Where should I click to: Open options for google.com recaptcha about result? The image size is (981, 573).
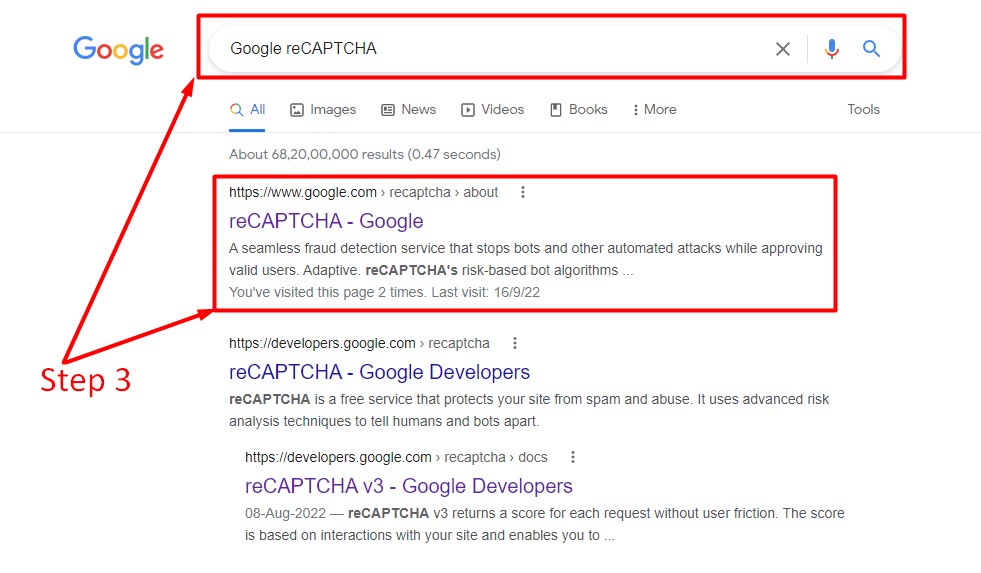523,192
